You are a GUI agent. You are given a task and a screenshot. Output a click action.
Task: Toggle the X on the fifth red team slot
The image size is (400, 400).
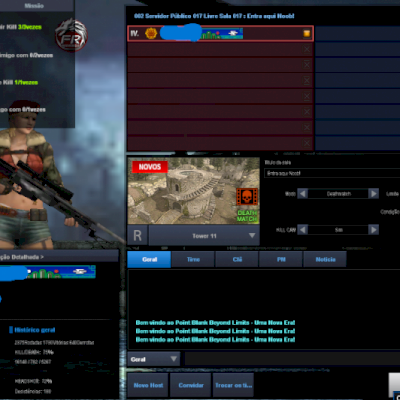point(307,96)
